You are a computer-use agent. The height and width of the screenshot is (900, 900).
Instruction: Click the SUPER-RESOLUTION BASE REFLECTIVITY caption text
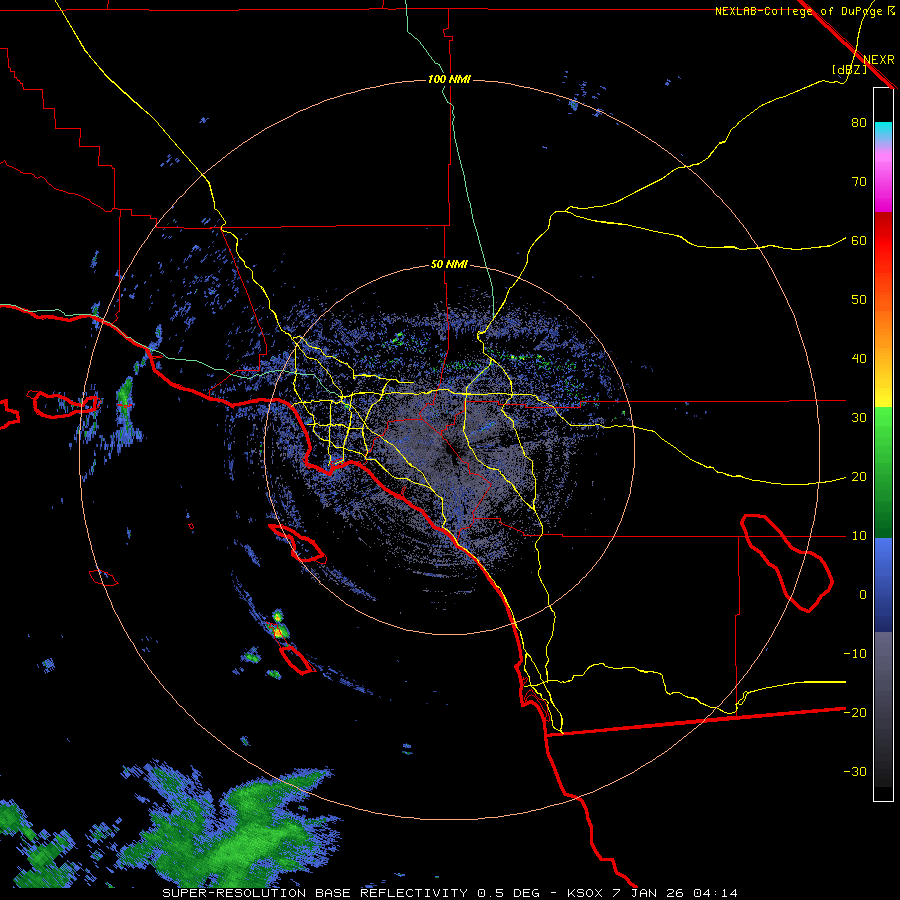[x=315, y=893]
